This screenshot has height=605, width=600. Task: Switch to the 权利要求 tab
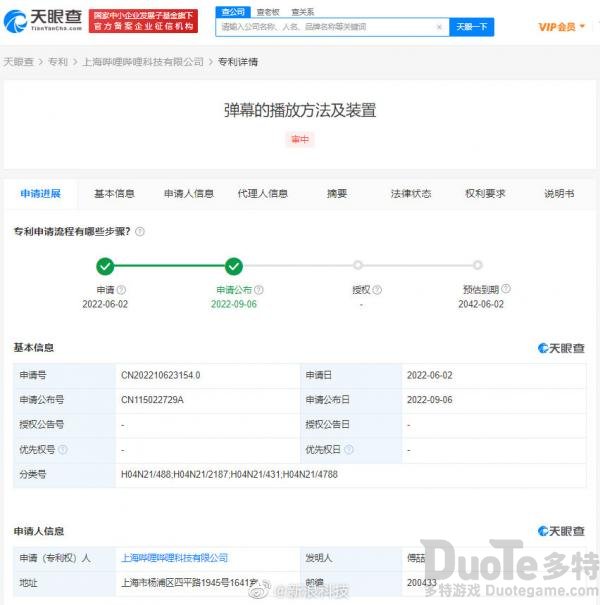click(x=485, y=194)
